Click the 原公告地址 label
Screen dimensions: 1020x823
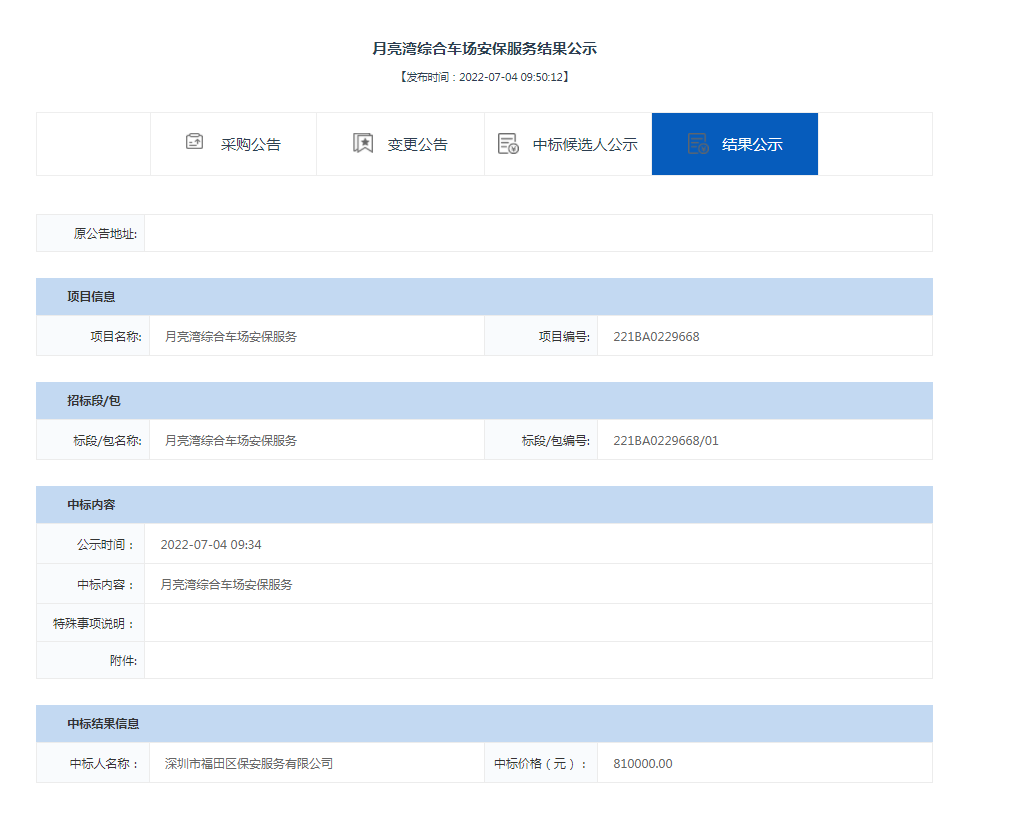pos(105,234)
